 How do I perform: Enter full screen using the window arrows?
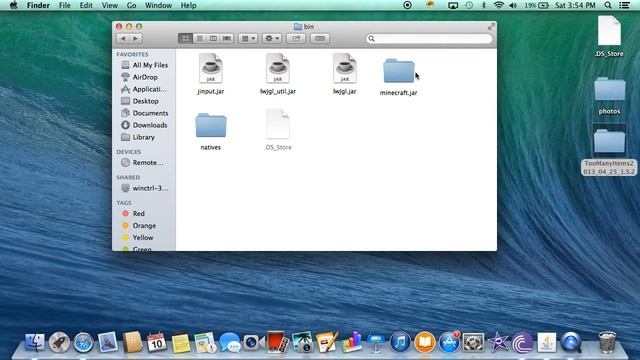(x=491, y=27)
